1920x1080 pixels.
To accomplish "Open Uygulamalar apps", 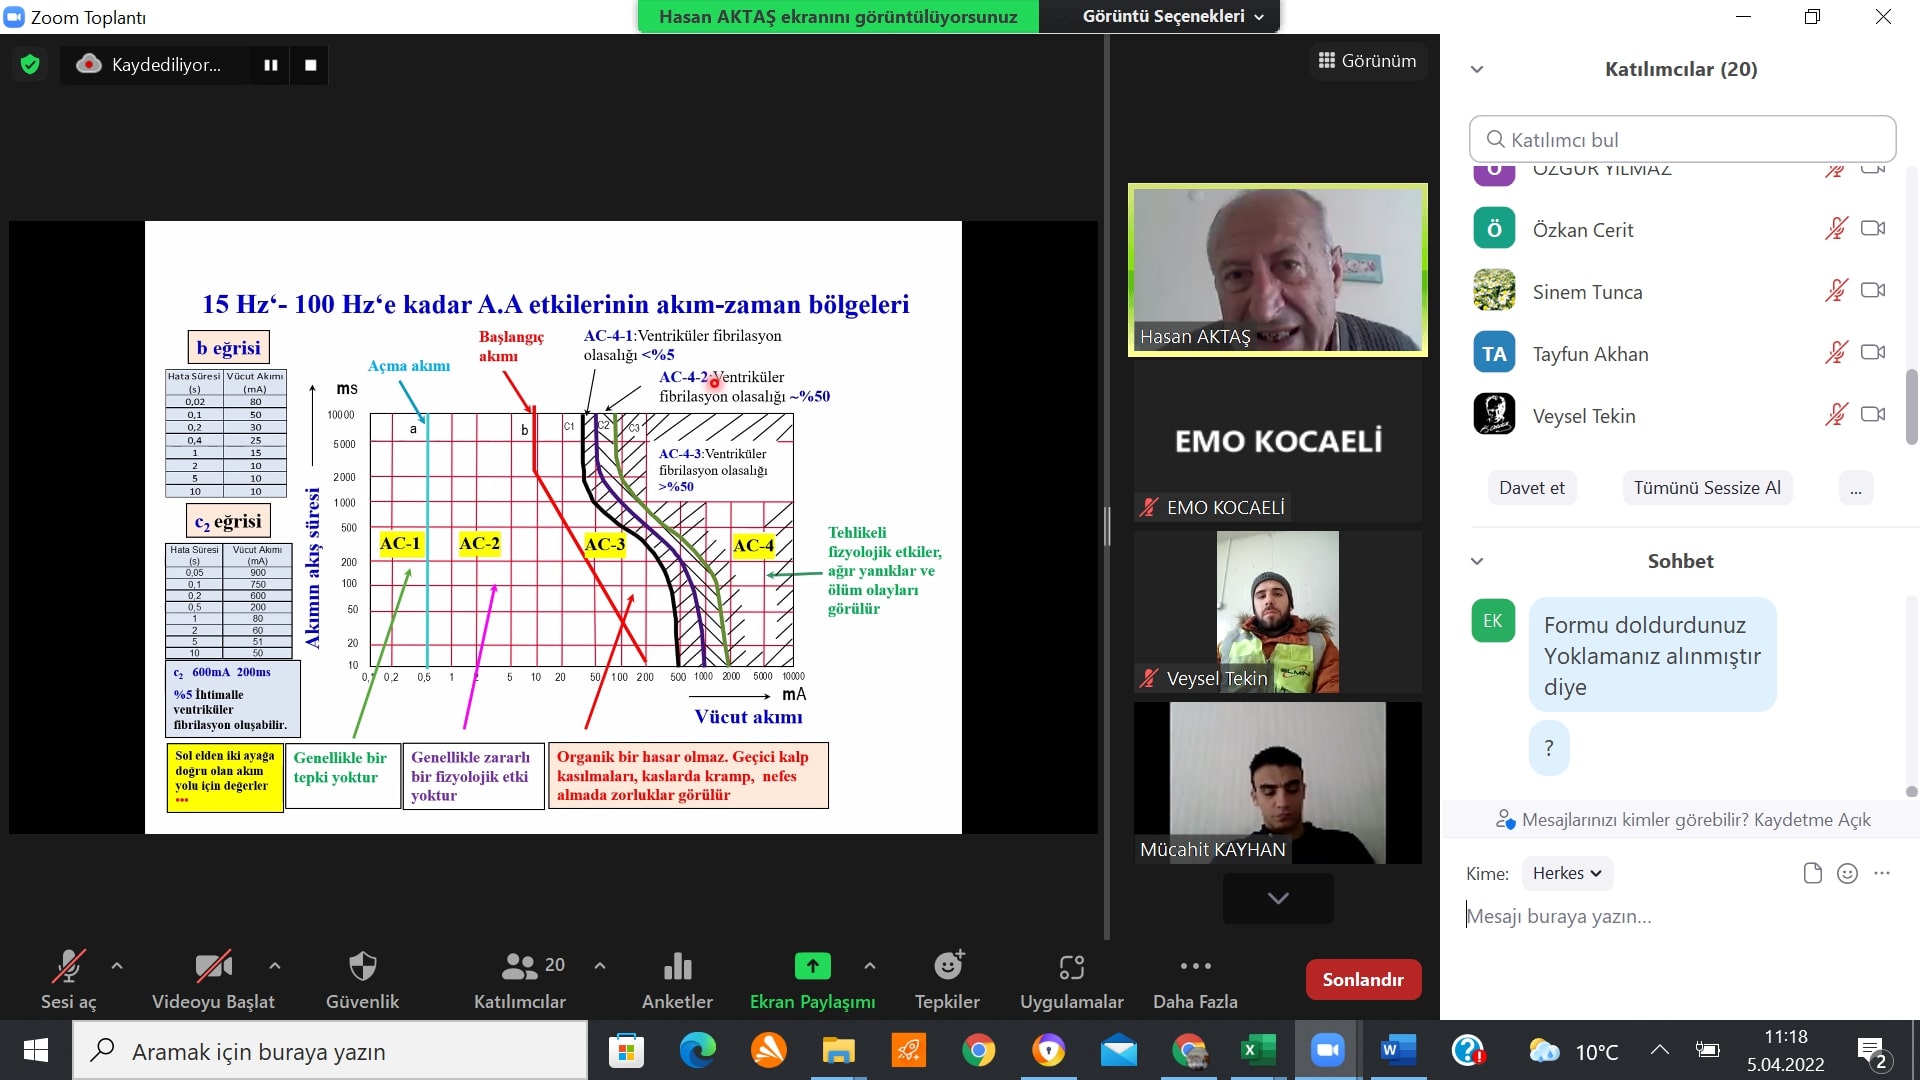I will coord(1071,979).
